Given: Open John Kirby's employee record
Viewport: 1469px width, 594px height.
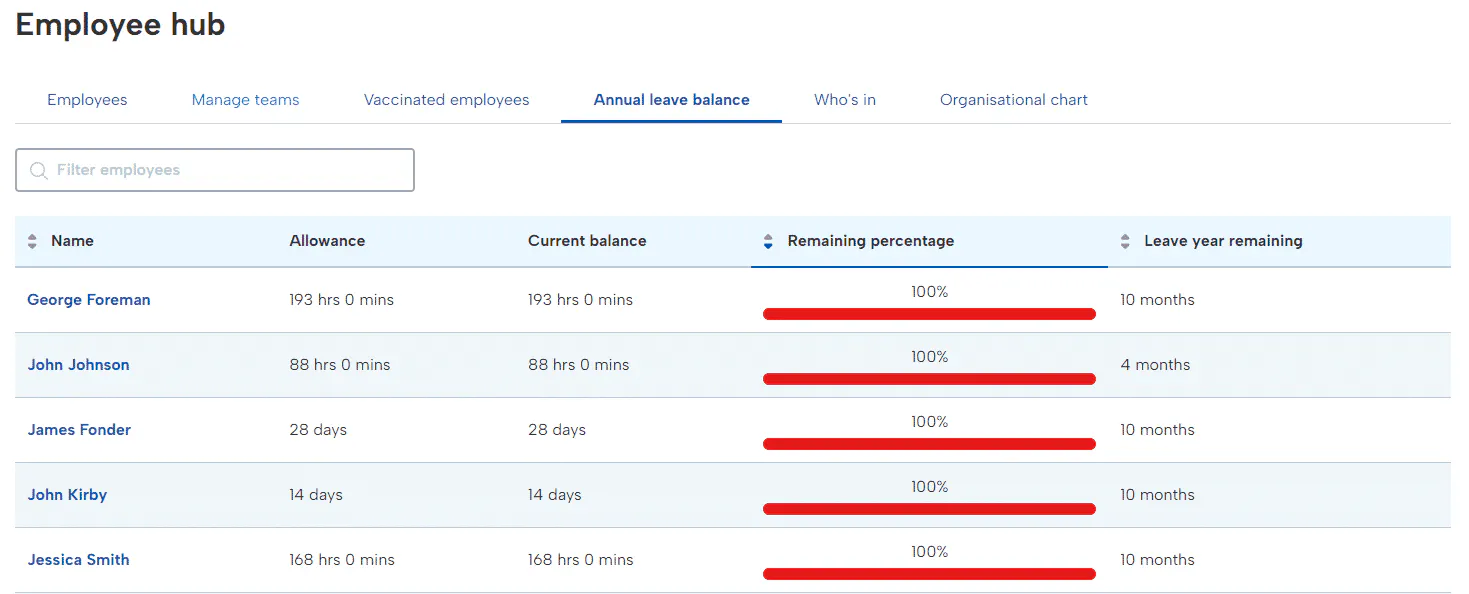Looking at the screenshot, I should [x=67, y=495].
